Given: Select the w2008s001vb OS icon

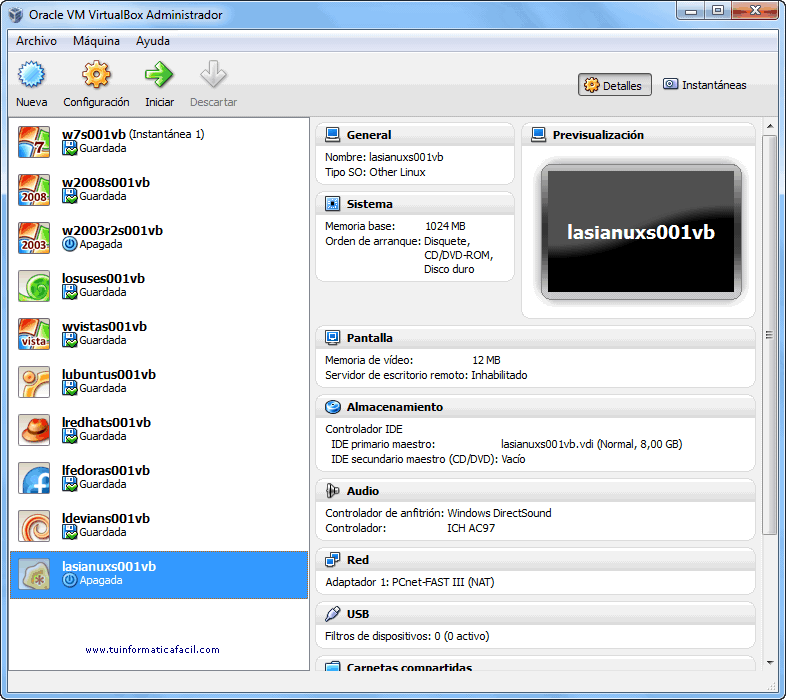Looking at the screenshot, I should pos(34,190).
